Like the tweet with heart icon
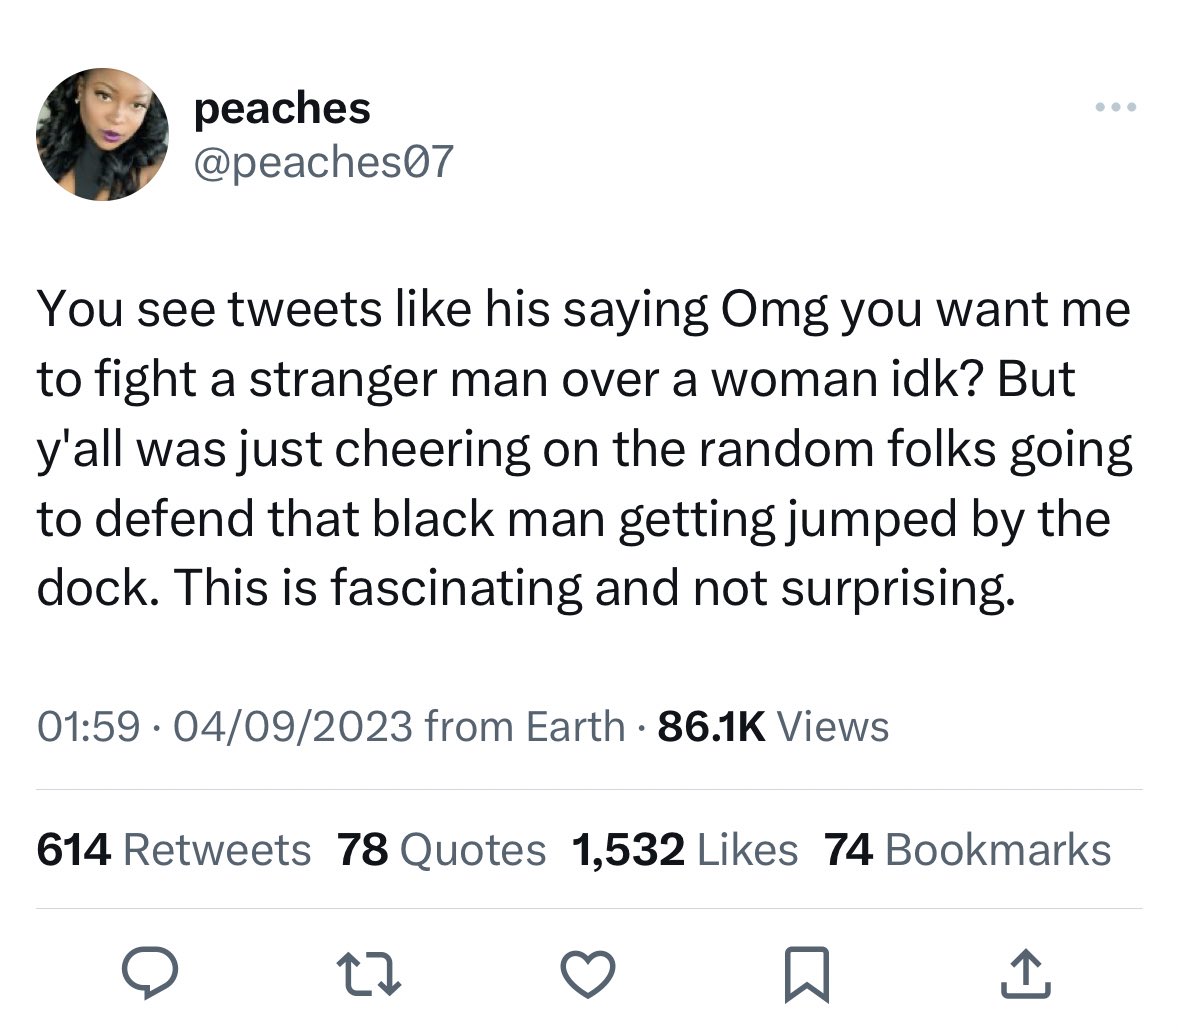This screenshot has height=1030, width=1178. 588,974
